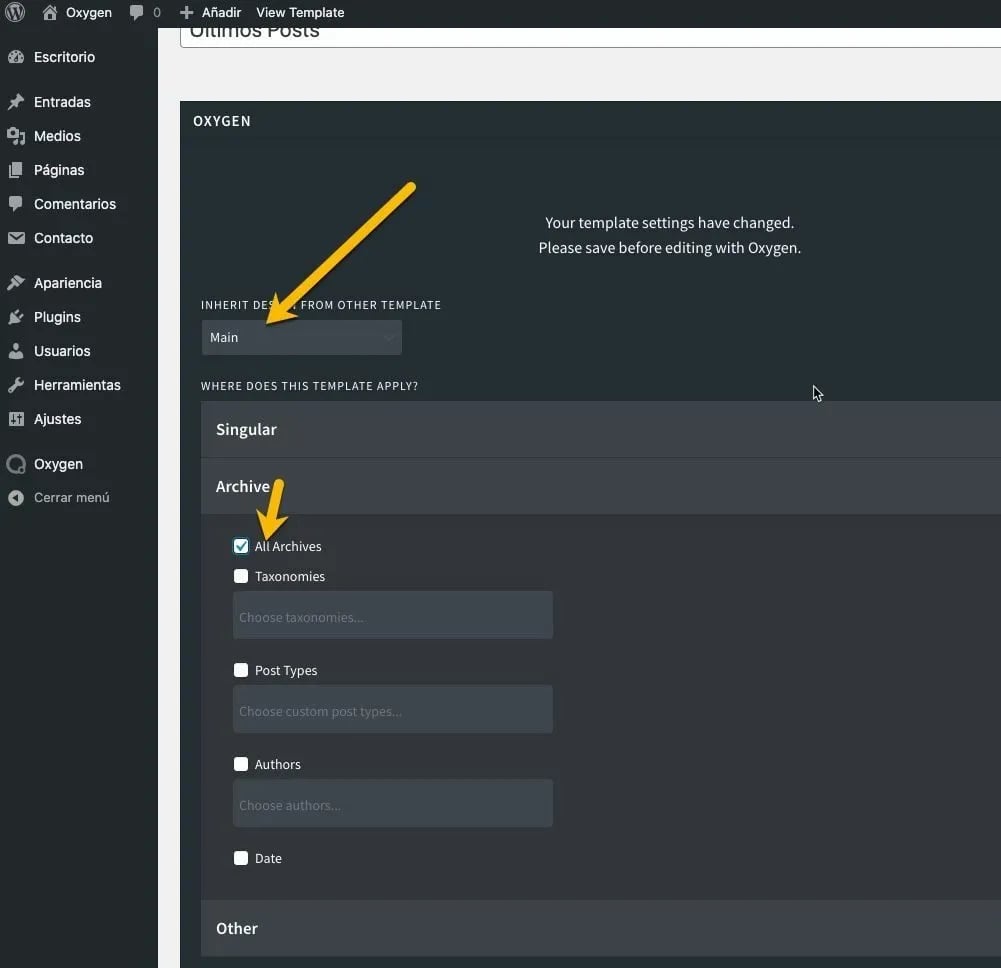The image size is (1001, 968).
Task: Click the Medios media icon
Action: 16,136
